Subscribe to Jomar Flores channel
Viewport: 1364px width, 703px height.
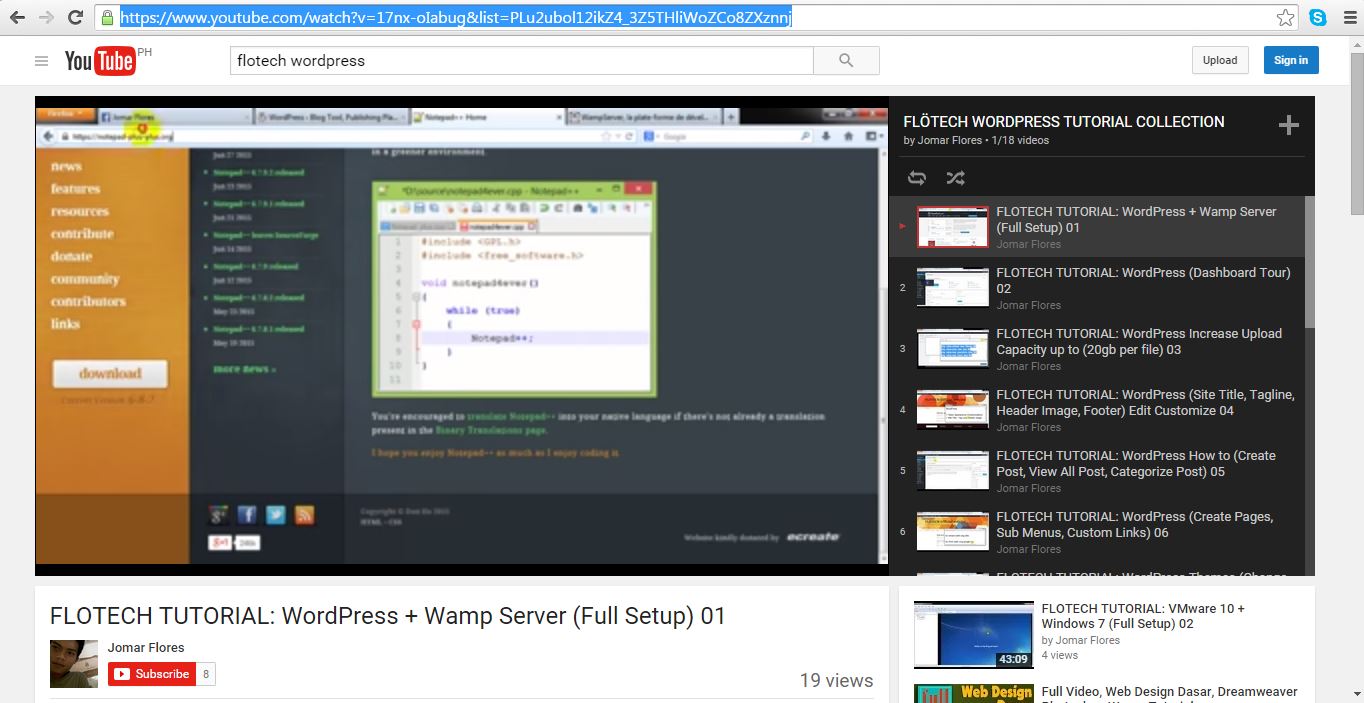click(152, 674)
